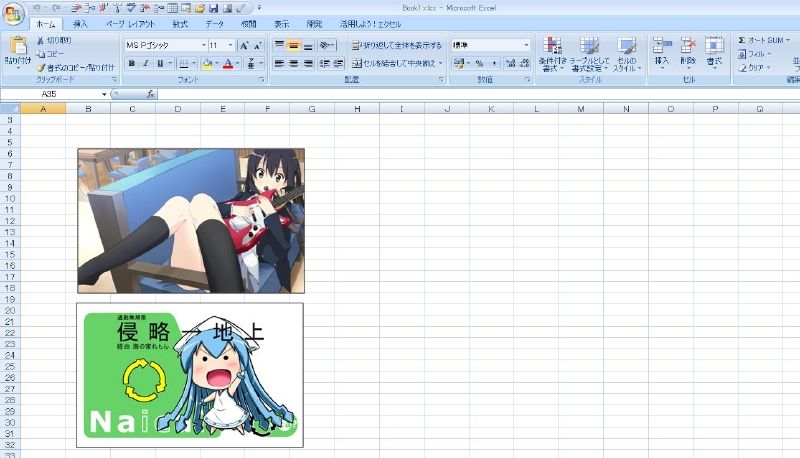This screenshot has width=800, height=458.
Task: Select the guitar girl picture
Action: (x=191, y=221)
